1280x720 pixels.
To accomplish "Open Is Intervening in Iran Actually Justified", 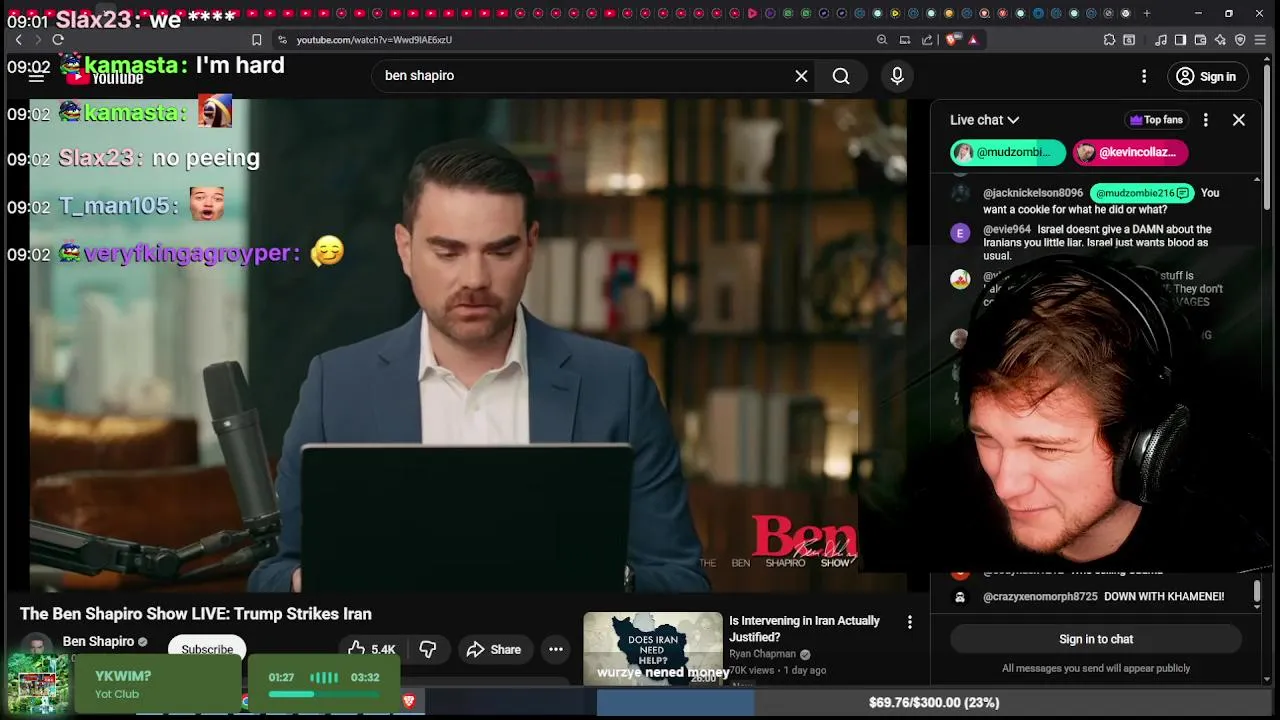I will (x=804, y=629).
